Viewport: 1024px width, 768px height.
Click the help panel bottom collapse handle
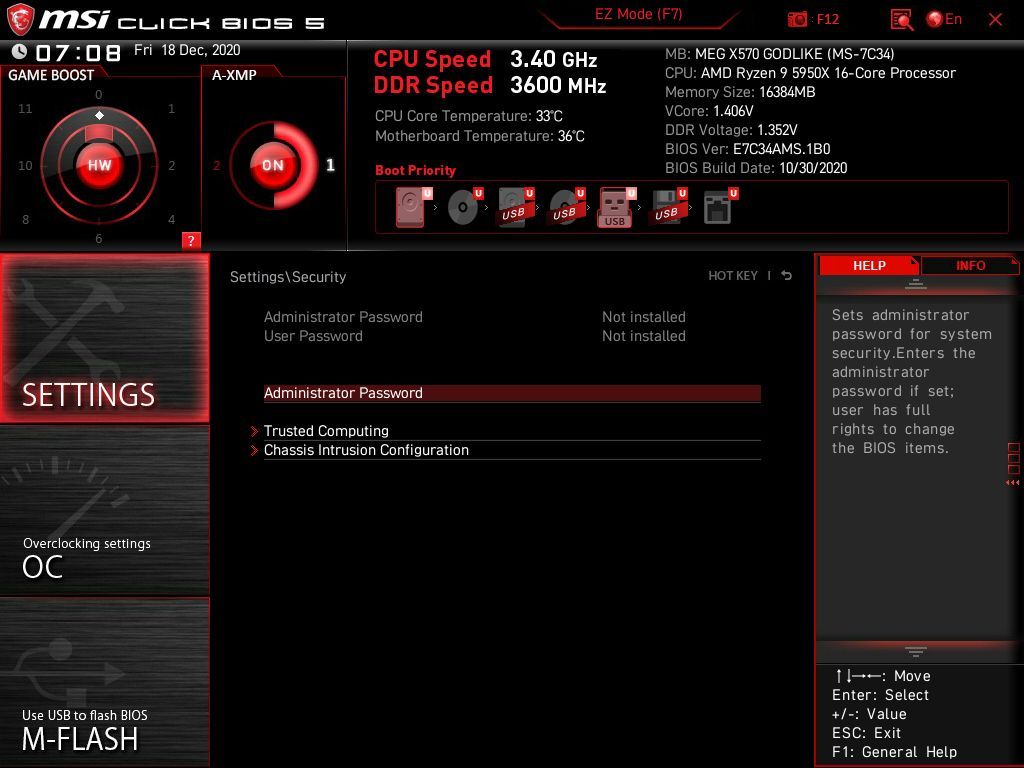916,651
